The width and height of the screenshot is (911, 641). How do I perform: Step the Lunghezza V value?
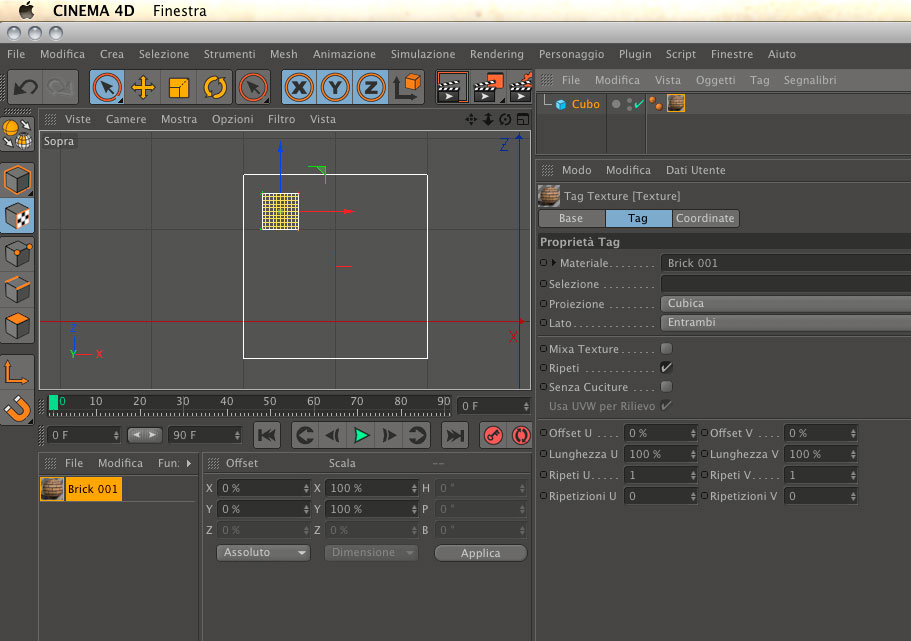point(853,454)
